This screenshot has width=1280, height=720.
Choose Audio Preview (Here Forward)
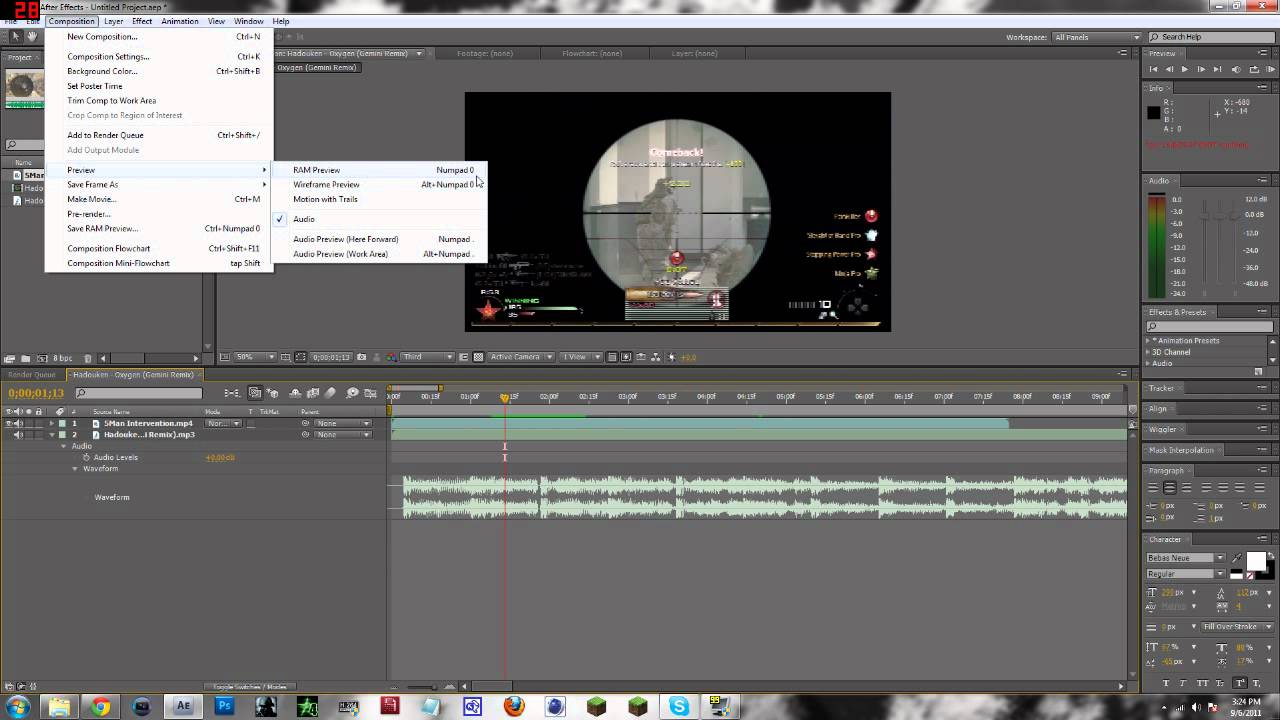pos(380,239)
